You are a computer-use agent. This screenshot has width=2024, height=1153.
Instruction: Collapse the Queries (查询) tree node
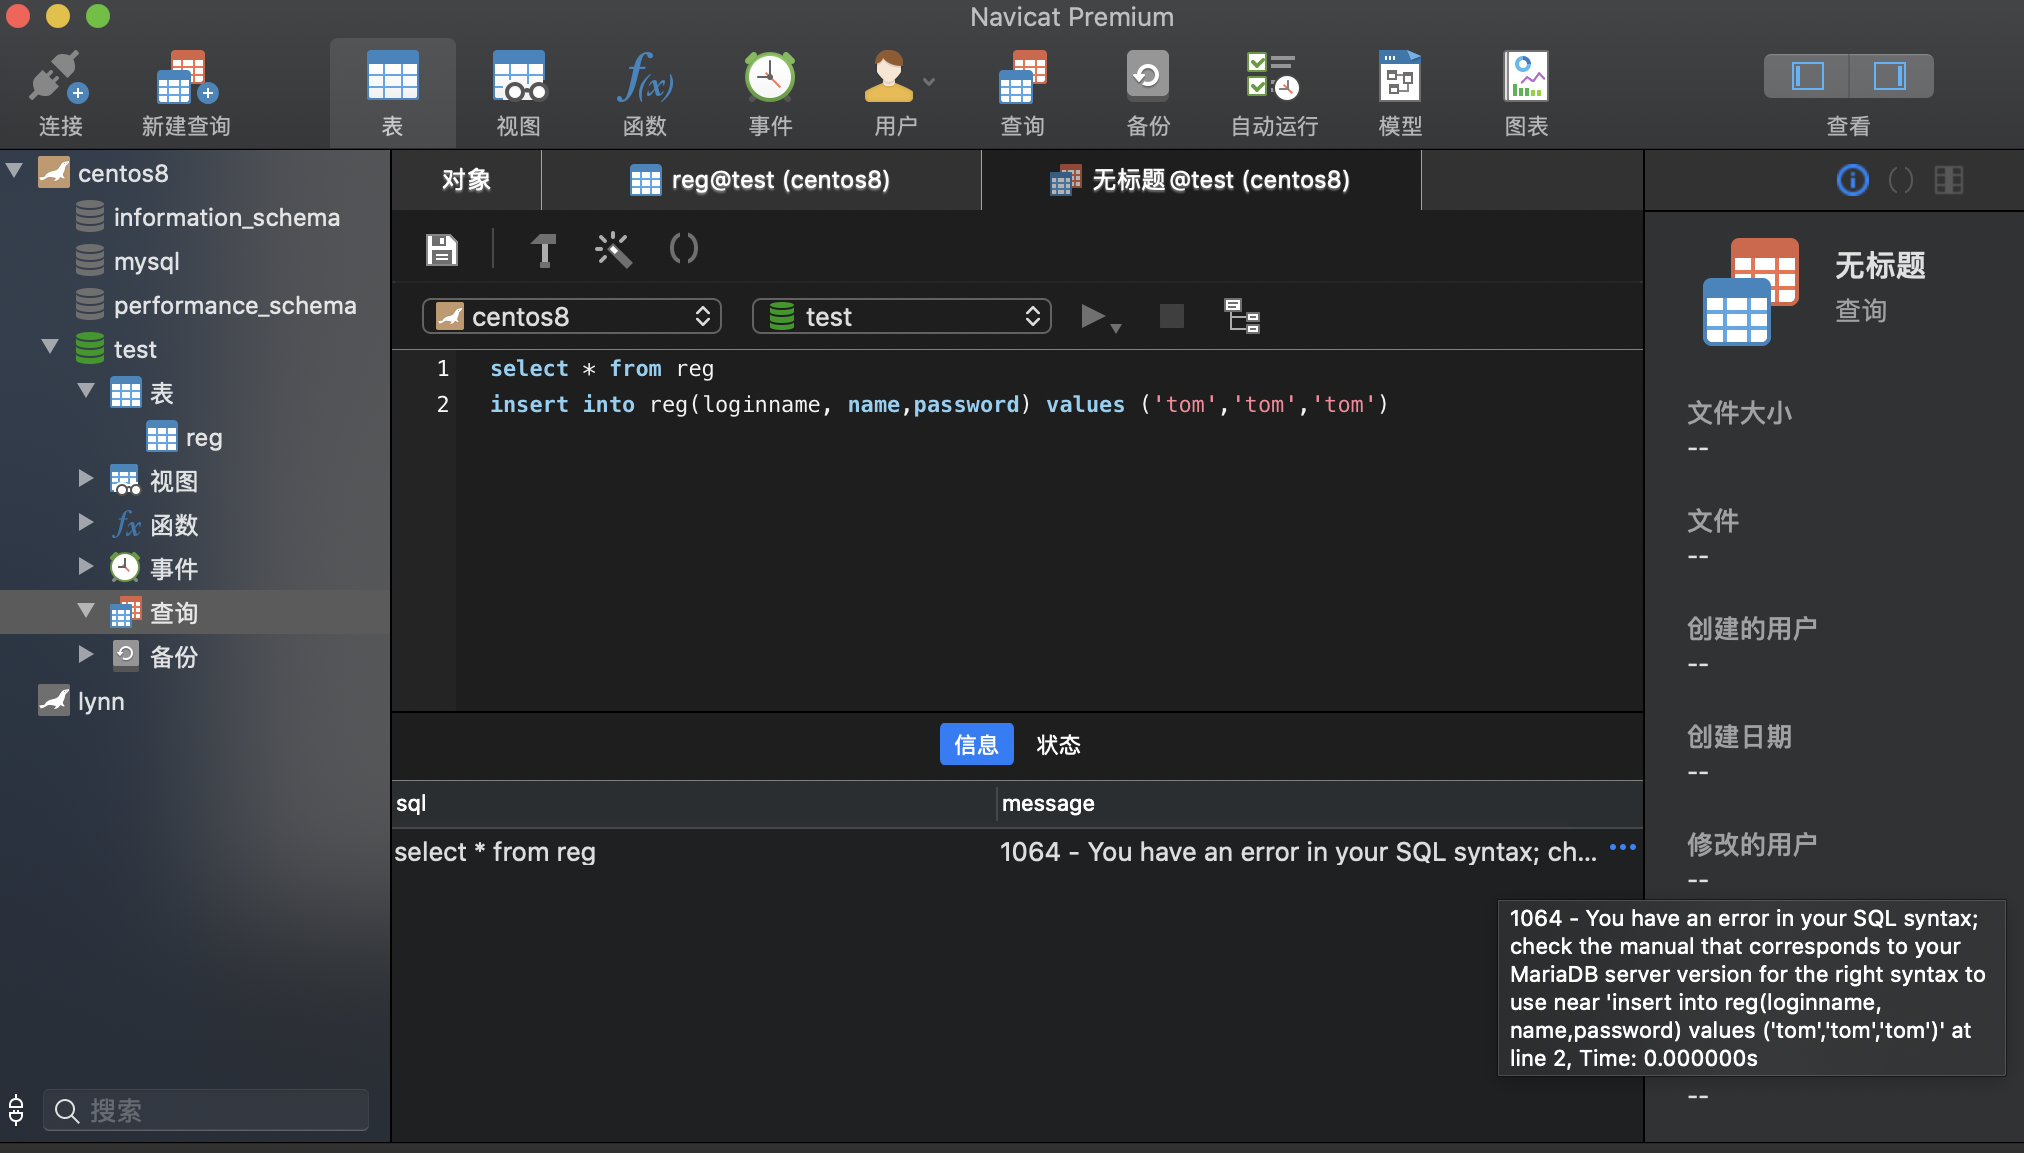[87, 611]
